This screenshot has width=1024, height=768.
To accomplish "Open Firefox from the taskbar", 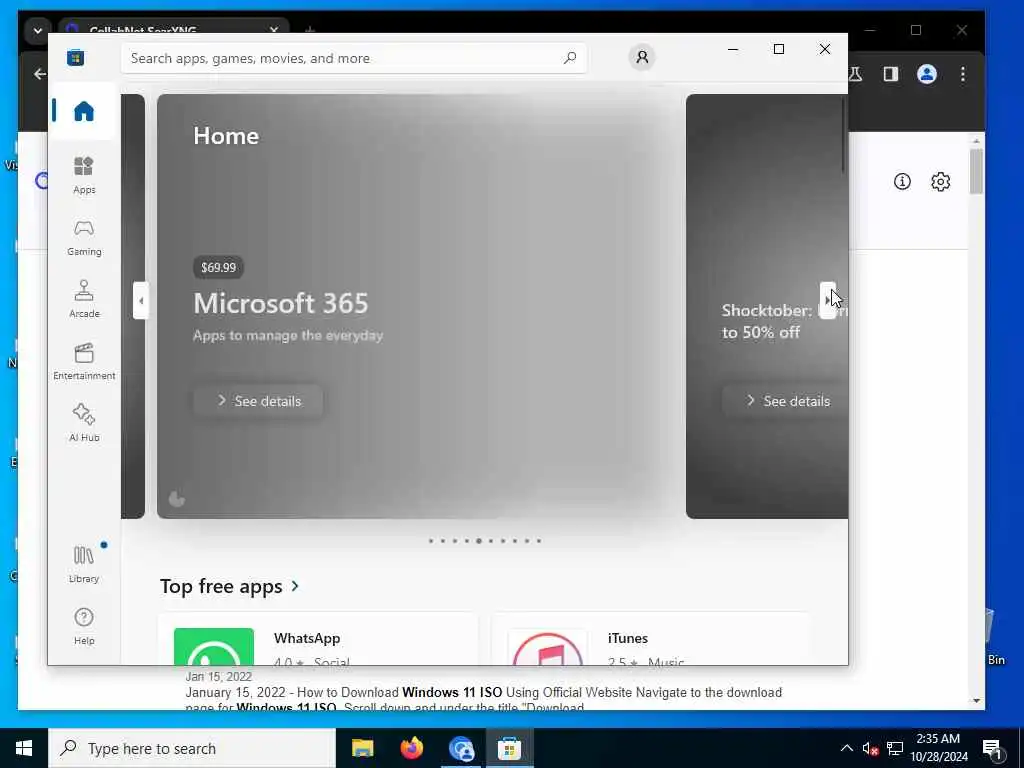I will pos(411,748).
